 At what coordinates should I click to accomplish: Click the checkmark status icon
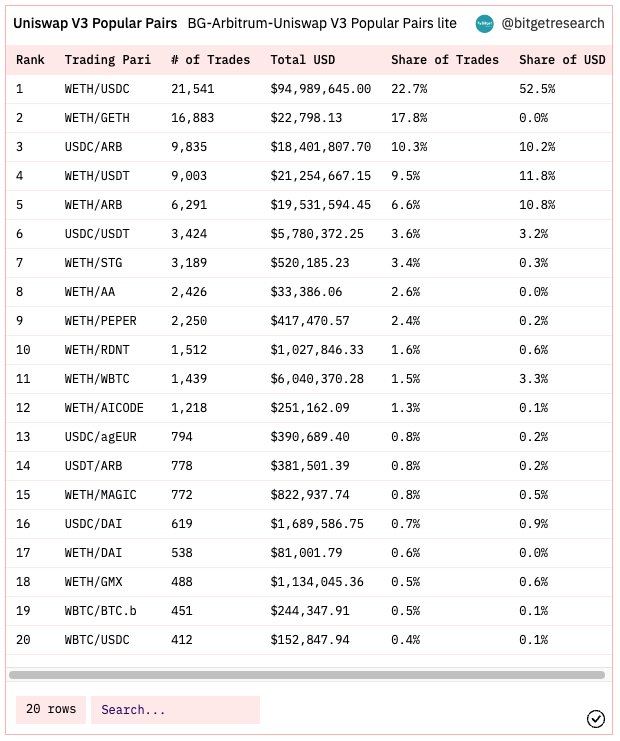click(595, 719)
